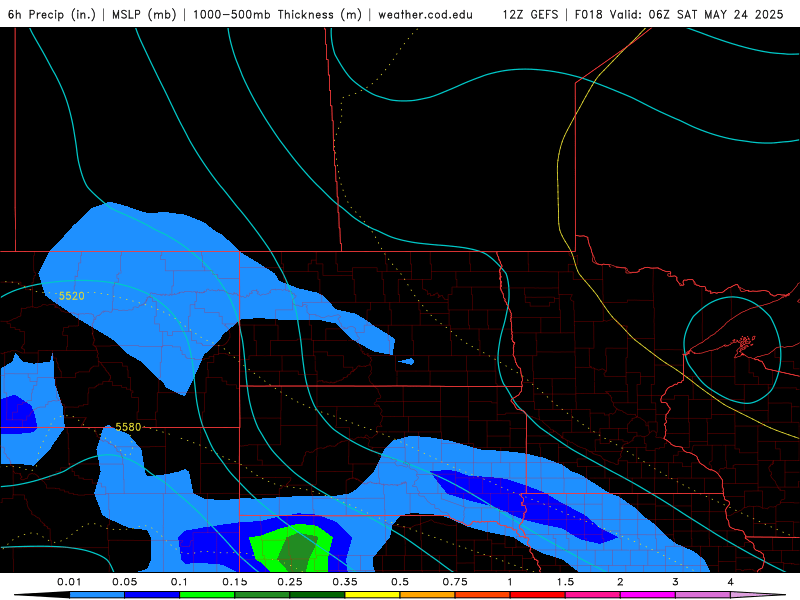Click the '0.75' legend value
The width and height of the screenshot is (800, 600).
tap(455, 582)
